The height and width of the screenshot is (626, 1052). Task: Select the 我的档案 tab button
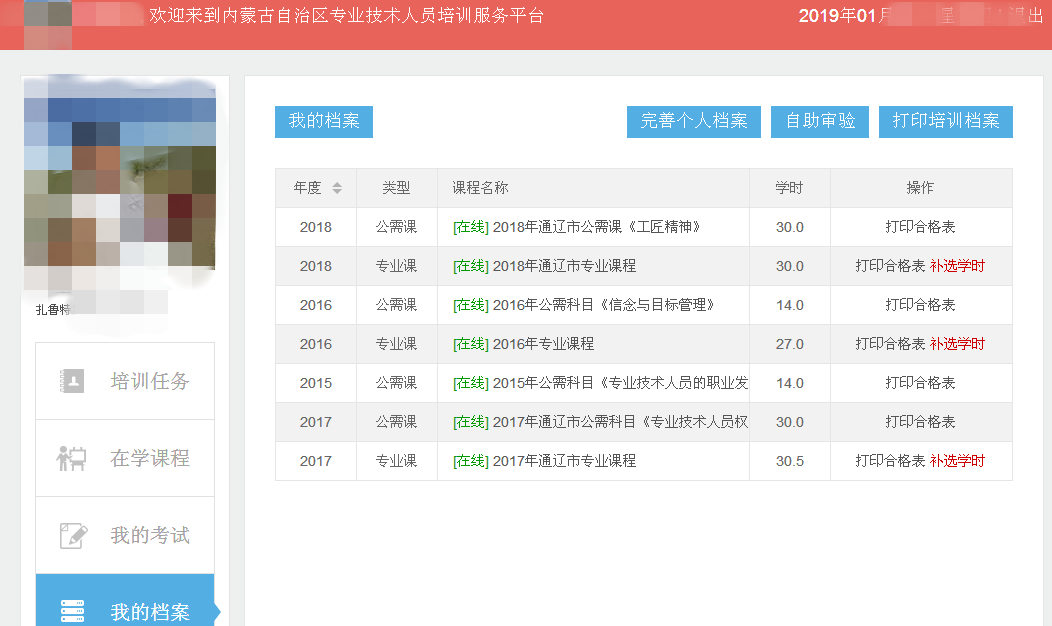[324, 121]
